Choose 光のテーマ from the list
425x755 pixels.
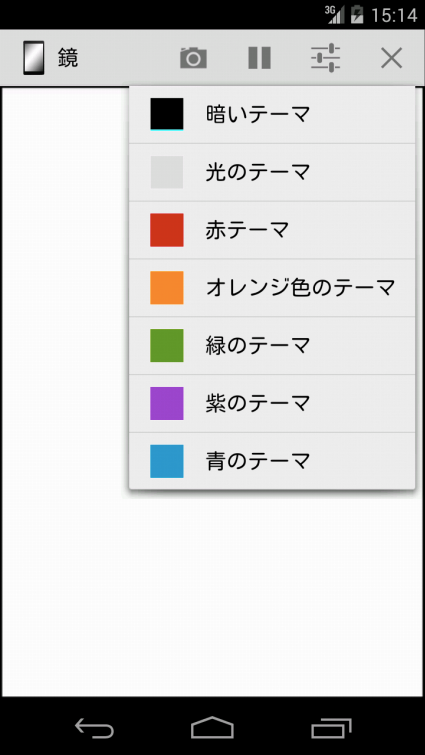[272, 172]
